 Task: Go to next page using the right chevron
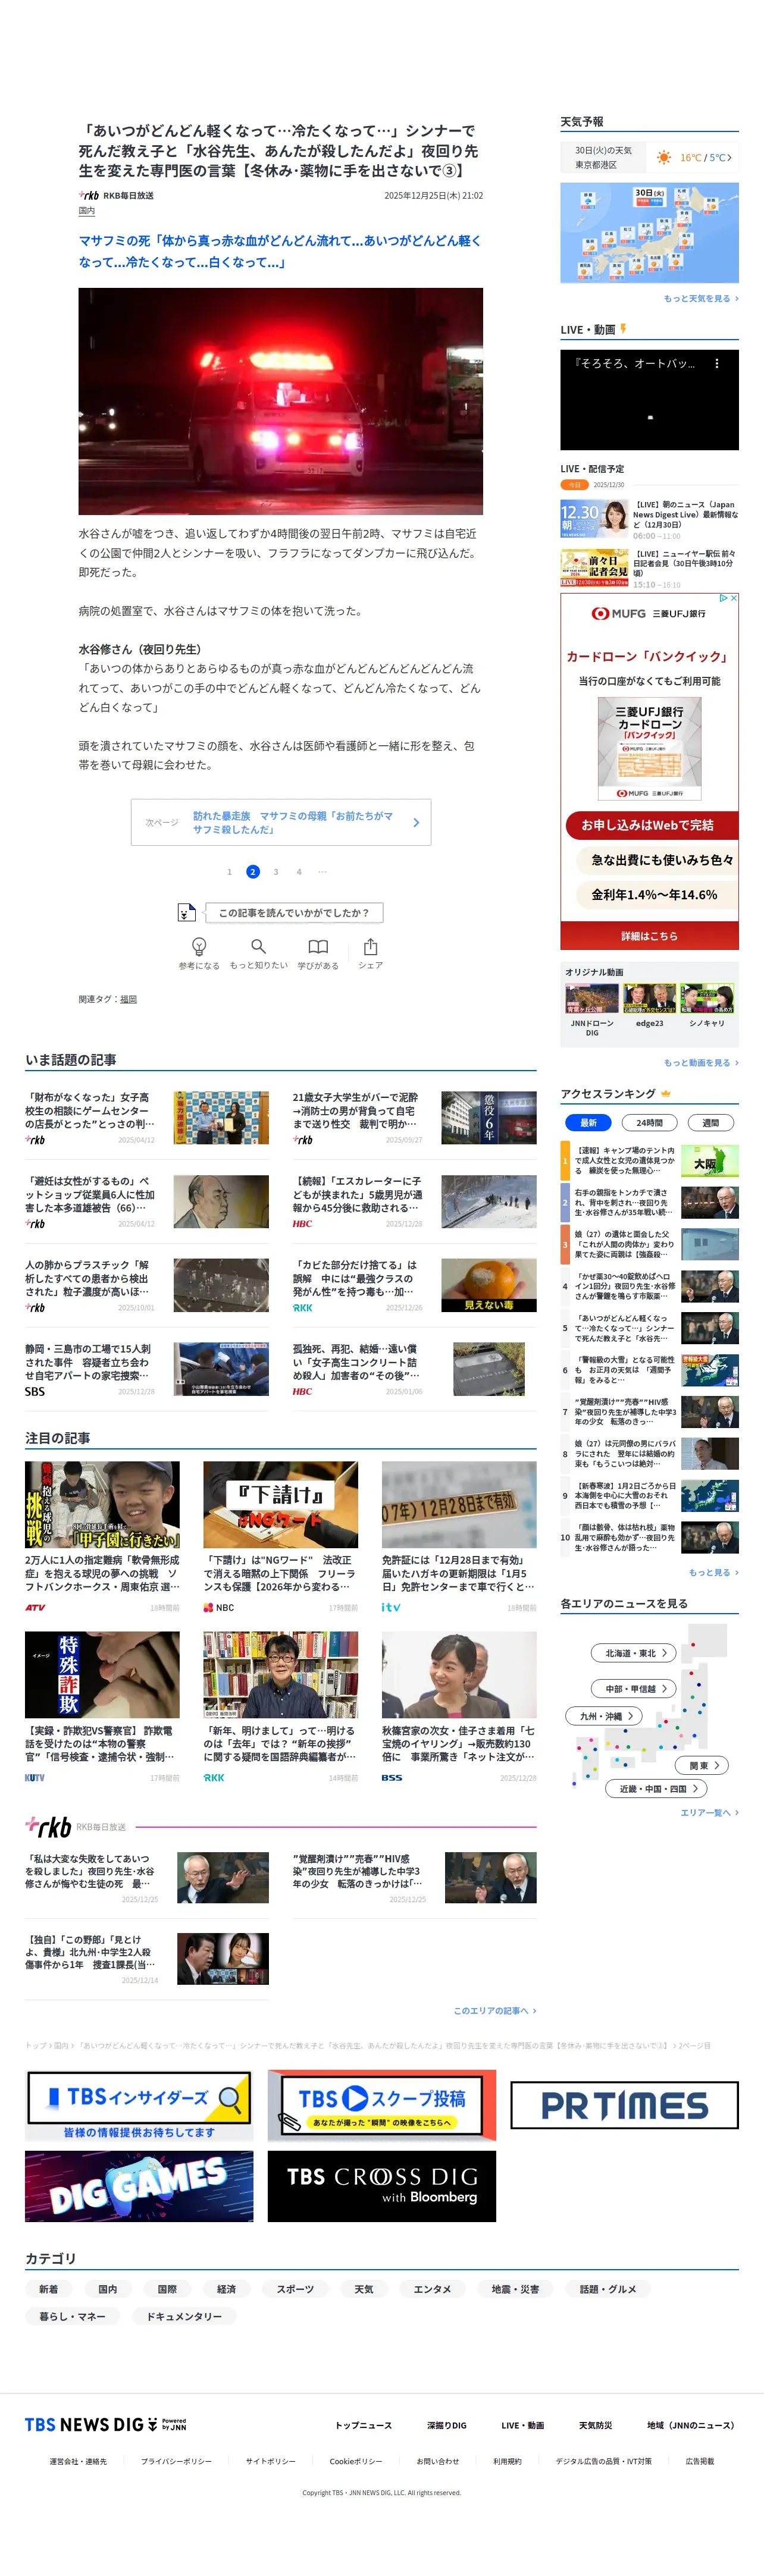pyautogui.click(x=416, y=822)
